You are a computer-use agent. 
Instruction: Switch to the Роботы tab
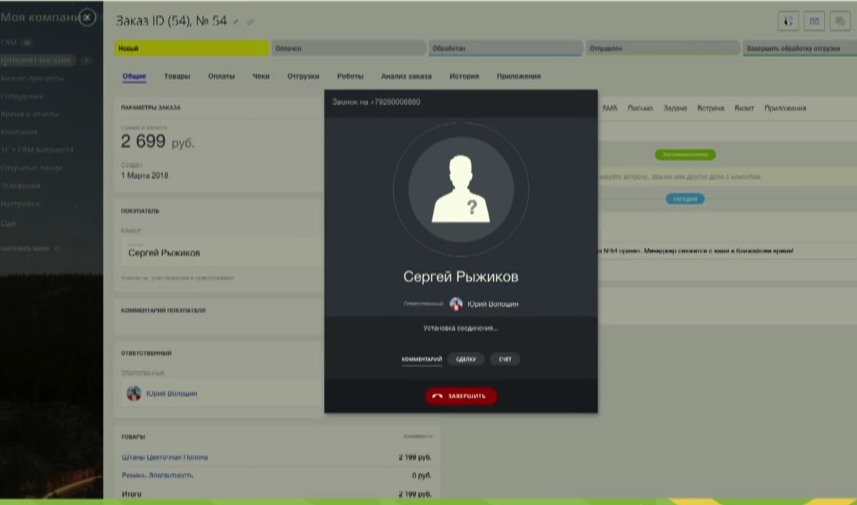pyautogui.click(x=350, y=76)
